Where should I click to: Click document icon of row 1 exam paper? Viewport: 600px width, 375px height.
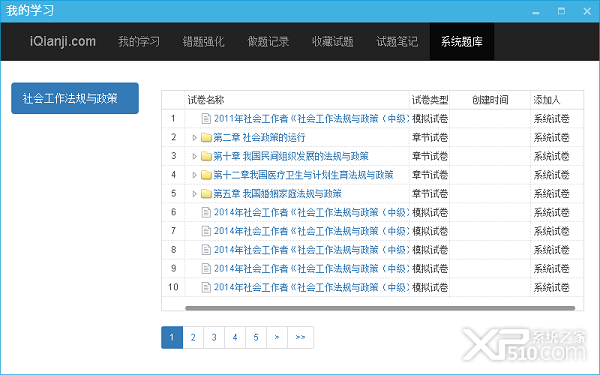(x=206, y=119)
